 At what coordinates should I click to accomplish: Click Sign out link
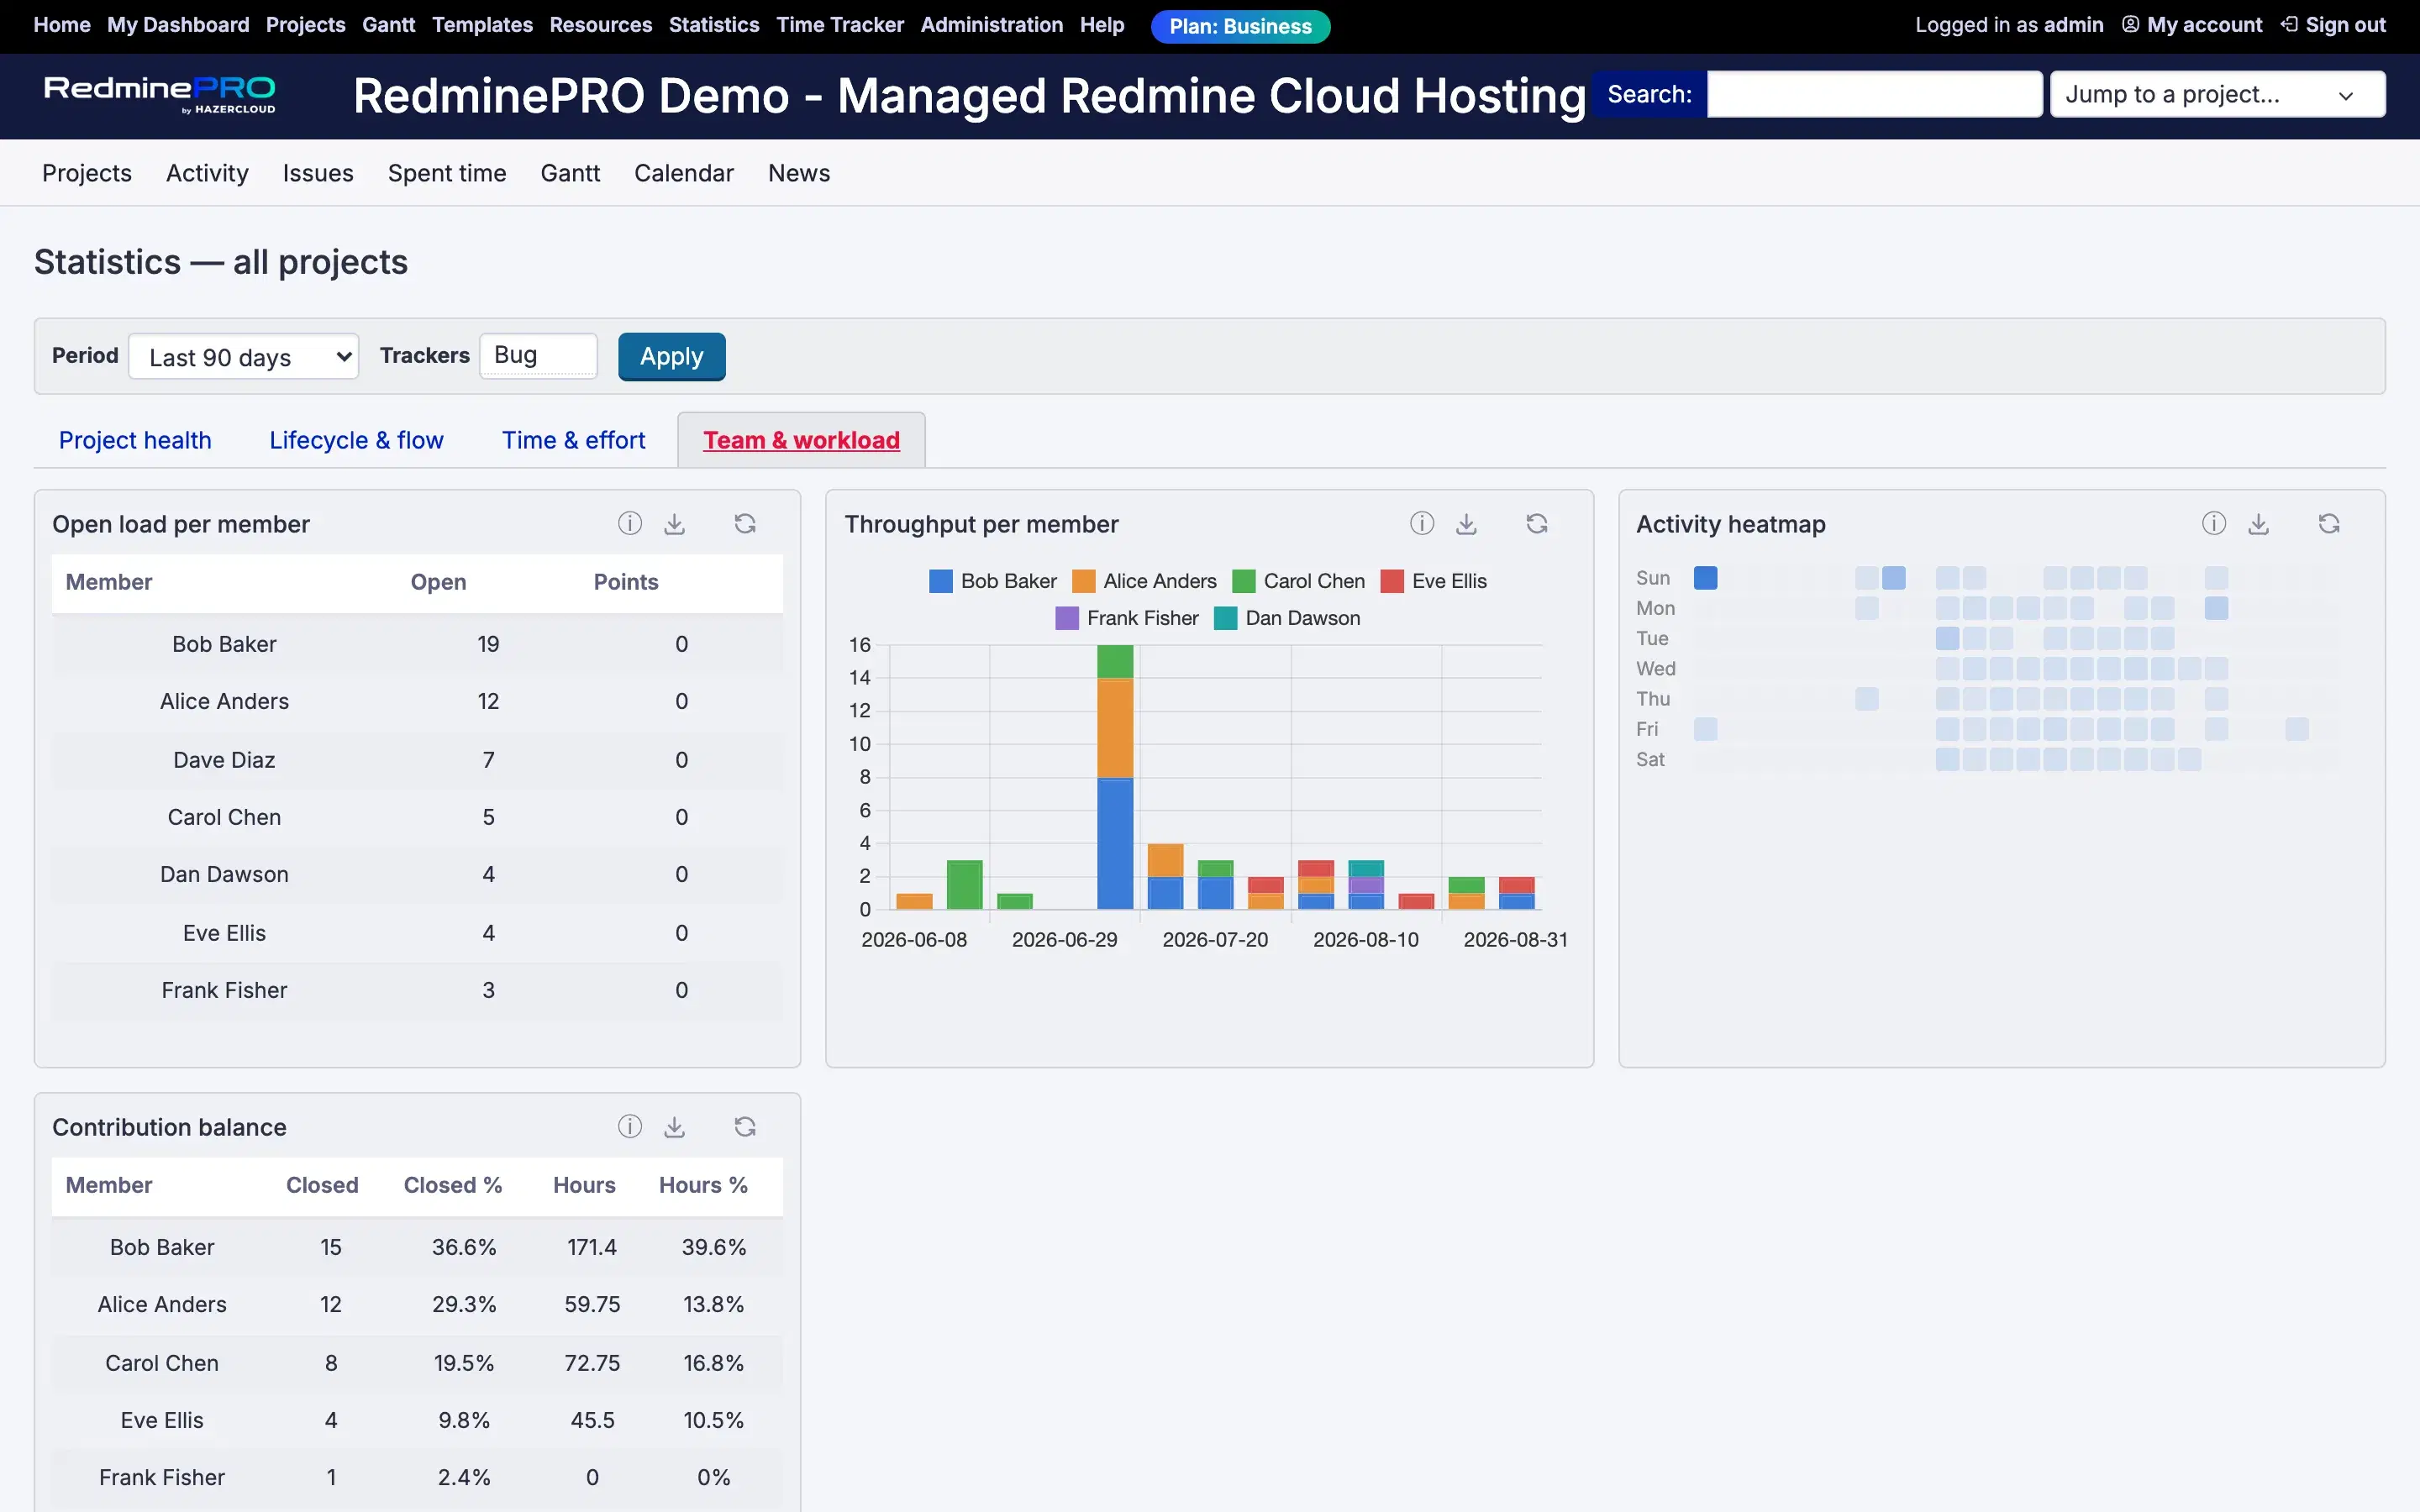coord(2345,25)
